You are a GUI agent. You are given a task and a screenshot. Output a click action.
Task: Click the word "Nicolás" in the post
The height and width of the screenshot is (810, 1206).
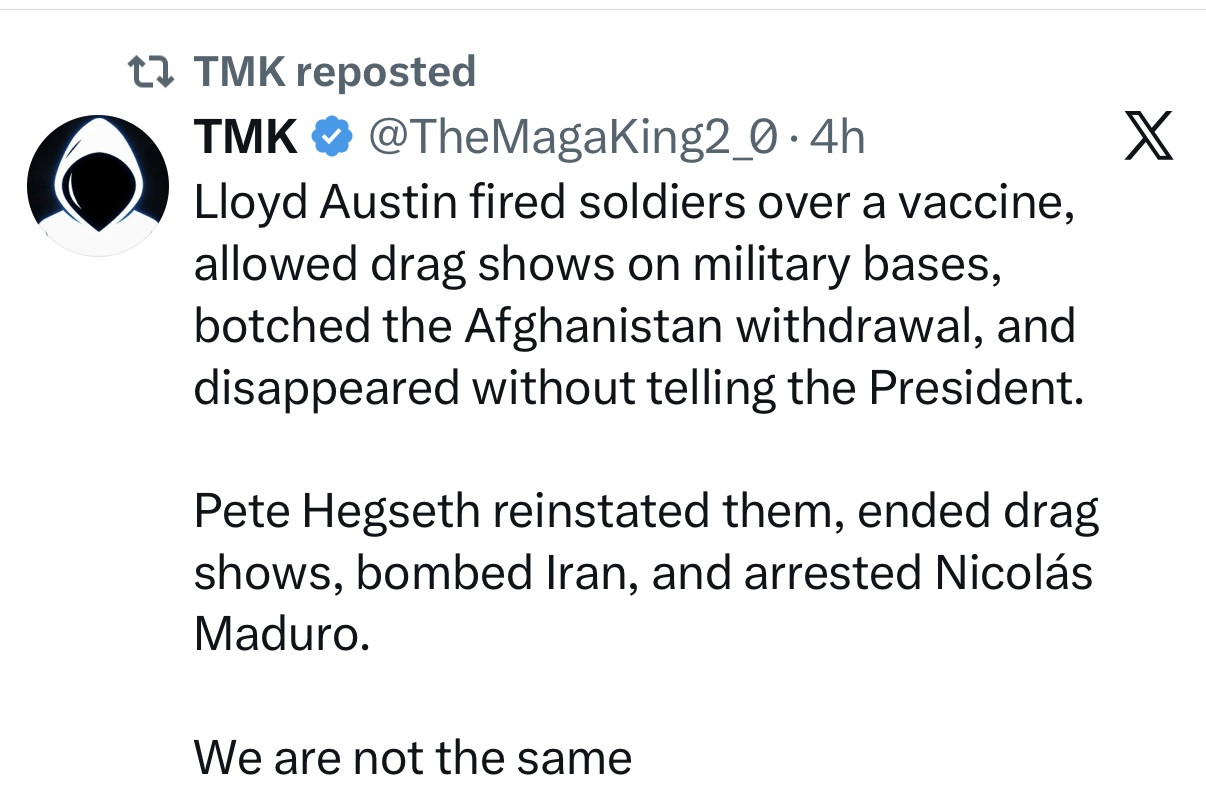coord(1009,573)
